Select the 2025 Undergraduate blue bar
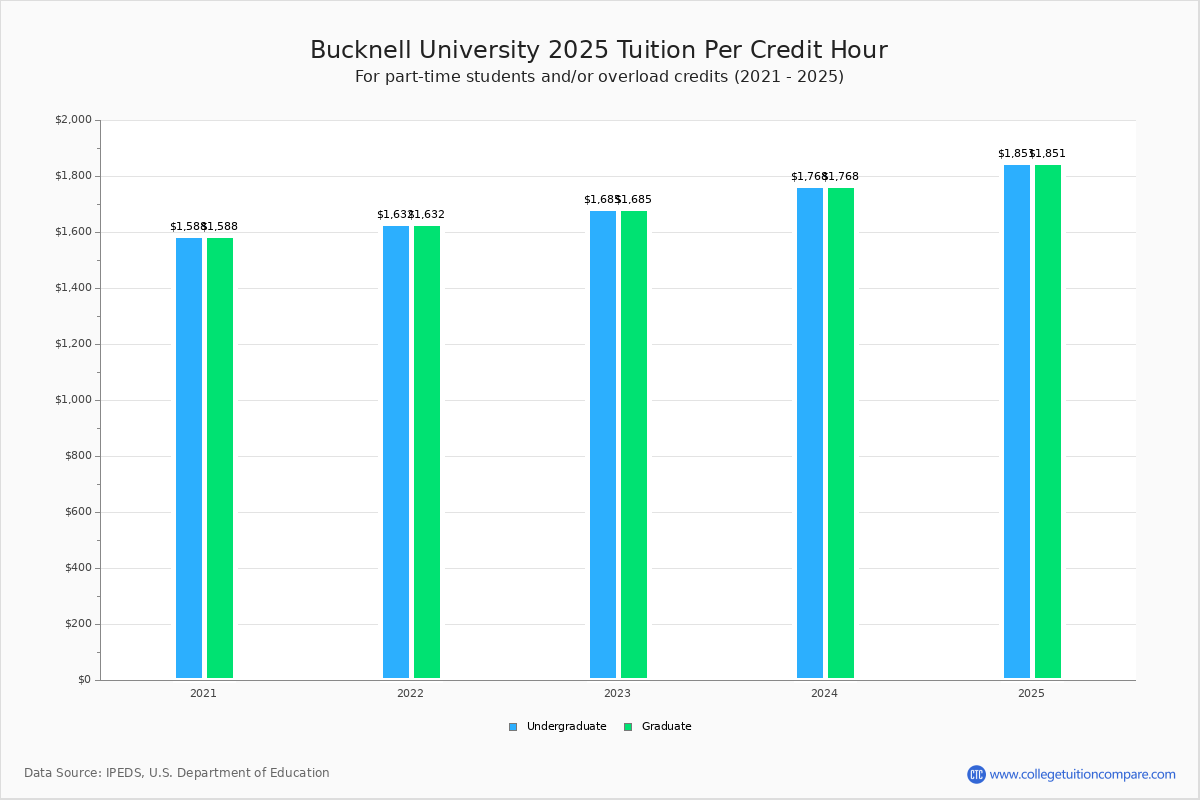This screenshot has width=1200, height=800. click(1017, 422)
